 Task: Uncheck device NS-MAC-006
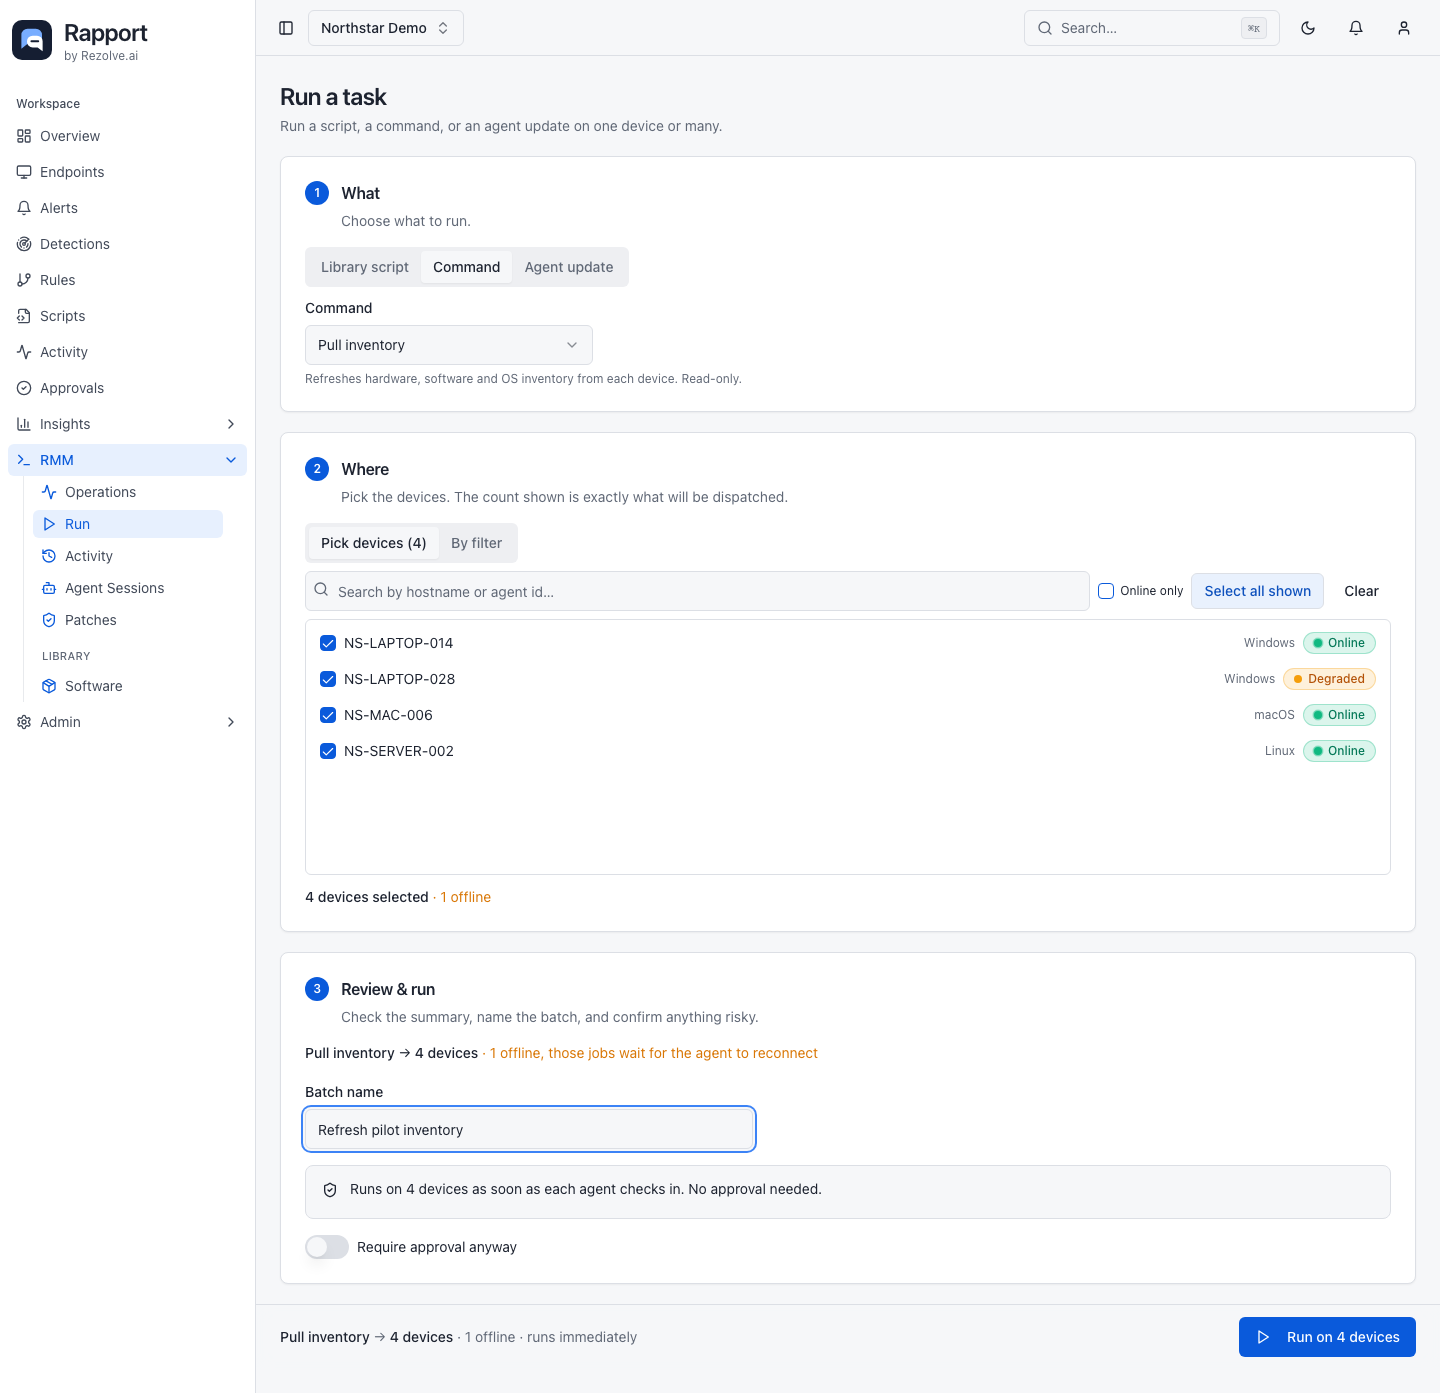328,715
